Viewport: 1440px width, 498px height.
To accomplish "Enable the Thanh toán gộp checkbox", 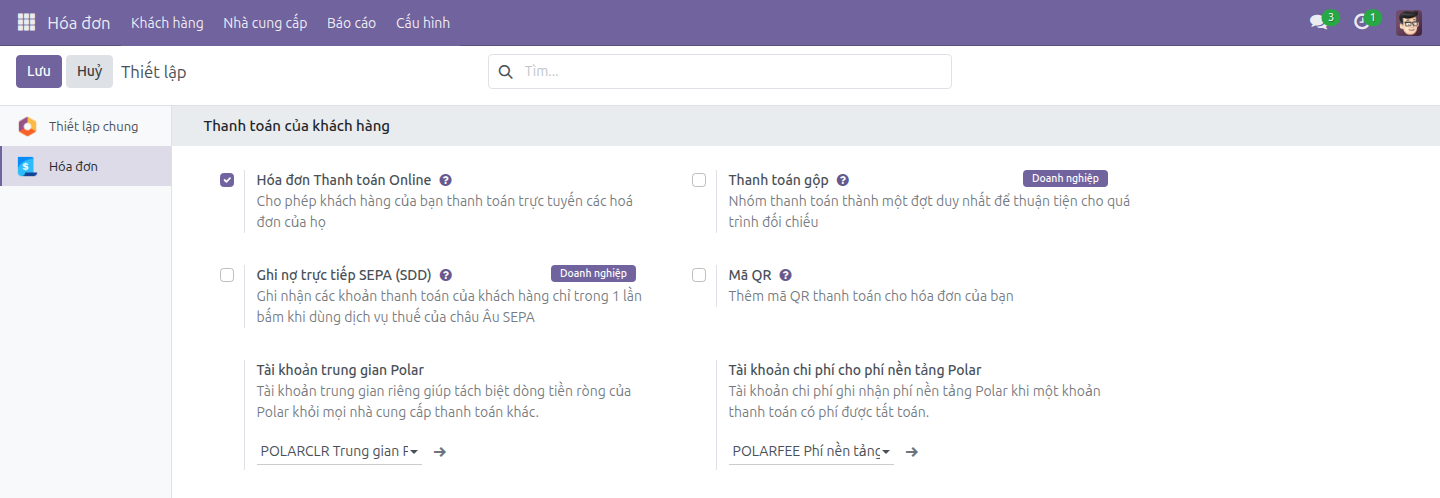I will [699, 180].
